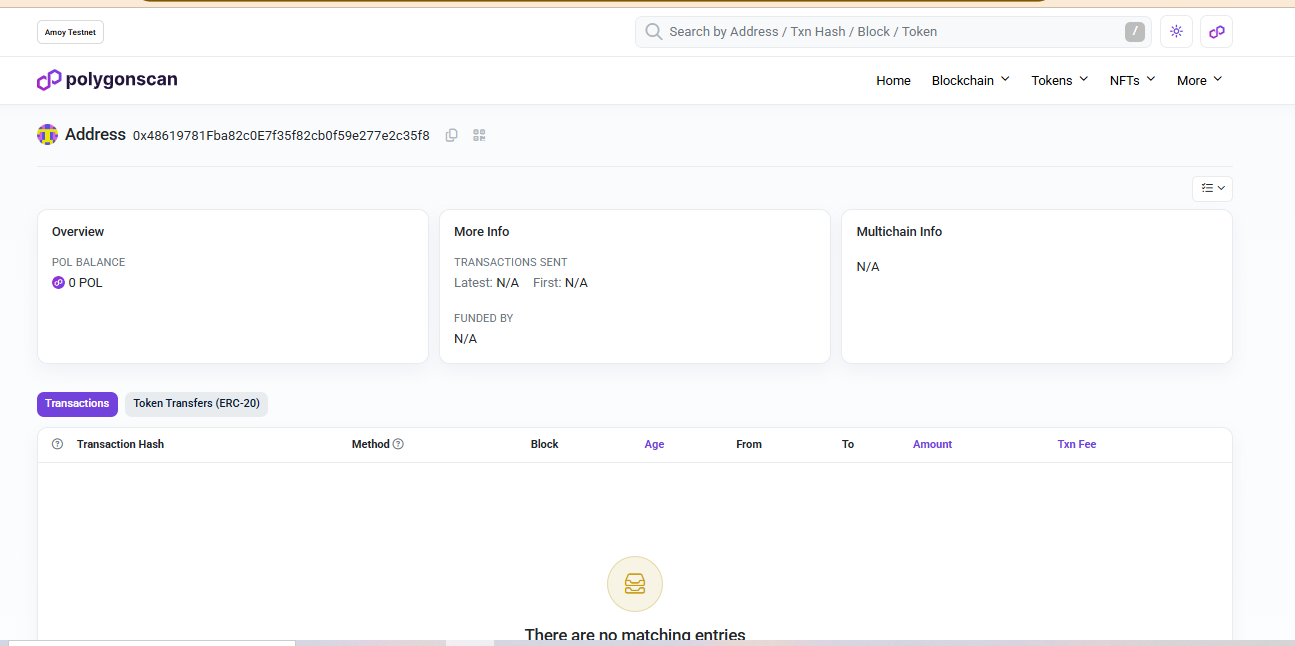Screen dimensions: 1295x646
Task: Click the To column header
Action: tap(848, 444)
